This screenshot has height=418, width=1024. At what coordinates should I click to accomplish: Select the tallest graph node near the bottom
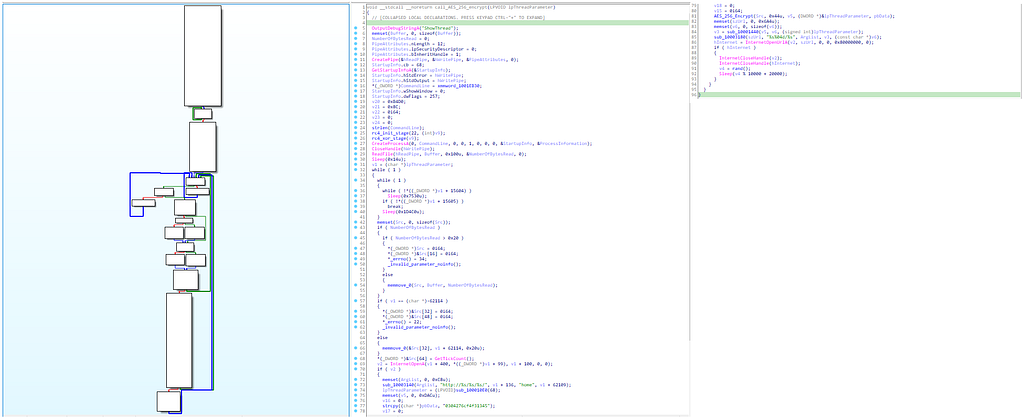point(179,340)
